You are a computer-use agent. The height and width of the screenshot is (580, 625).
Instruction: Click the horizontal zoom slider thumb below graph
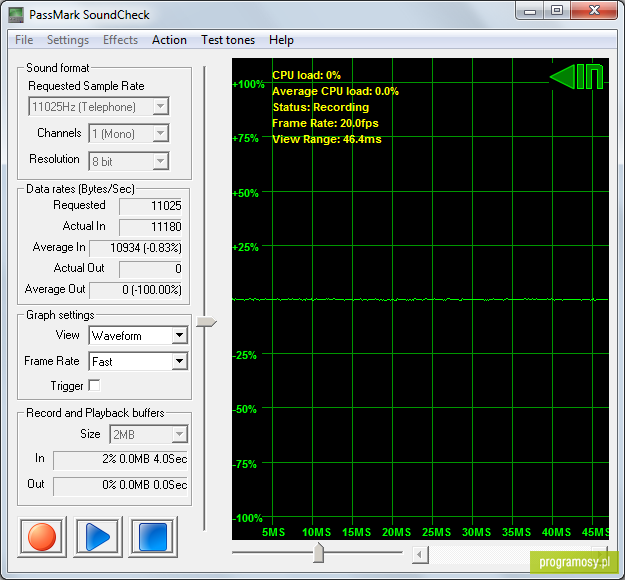click(x=318, y=552)
